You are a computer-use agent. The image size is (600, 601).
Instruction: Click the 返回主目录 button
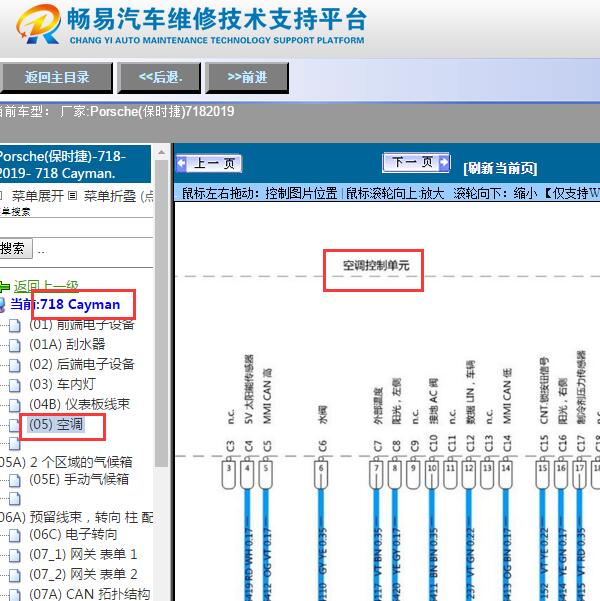click(56, 78)
